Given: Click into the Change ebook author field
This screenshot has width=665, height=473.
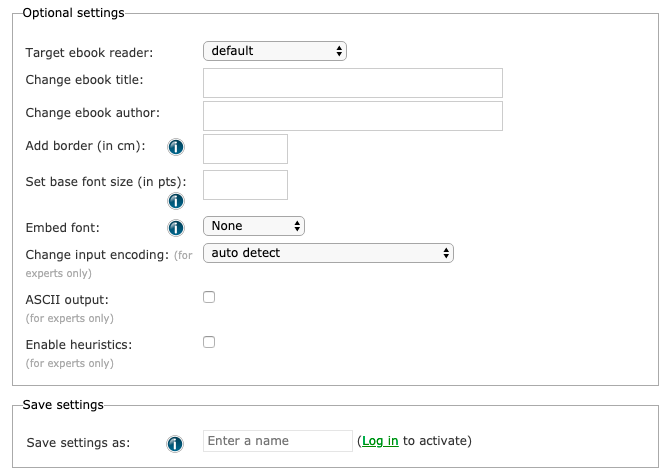Looking at the screenshot, I should [x=352, y=116].
